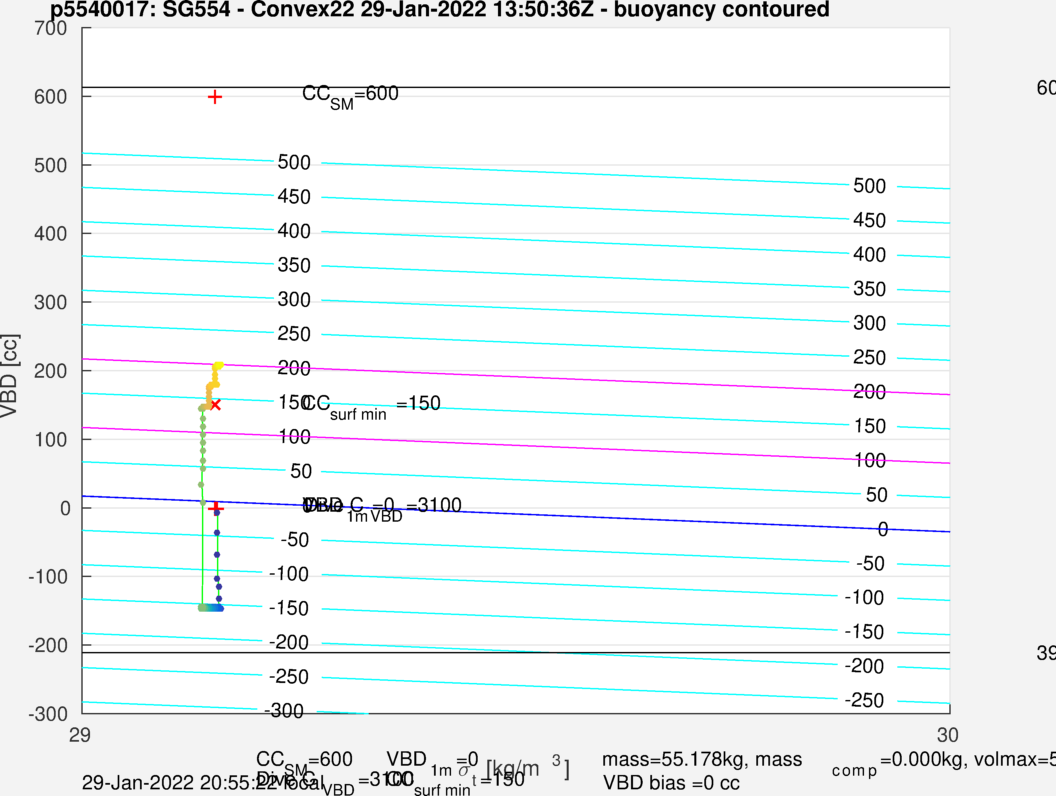Select the CC surf min =150 annotation

click(x=371, y=406)
